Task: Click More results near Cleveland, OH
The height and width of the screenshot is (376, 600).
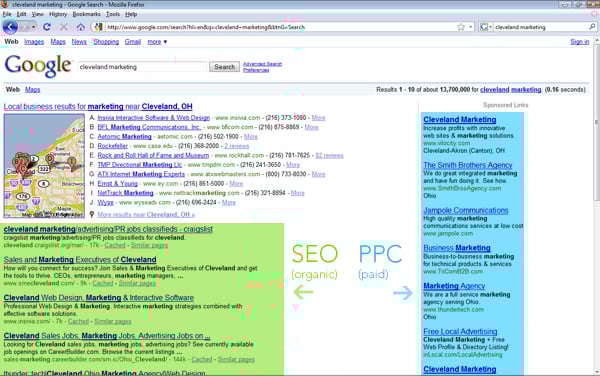Action: (x=146, y=215)
